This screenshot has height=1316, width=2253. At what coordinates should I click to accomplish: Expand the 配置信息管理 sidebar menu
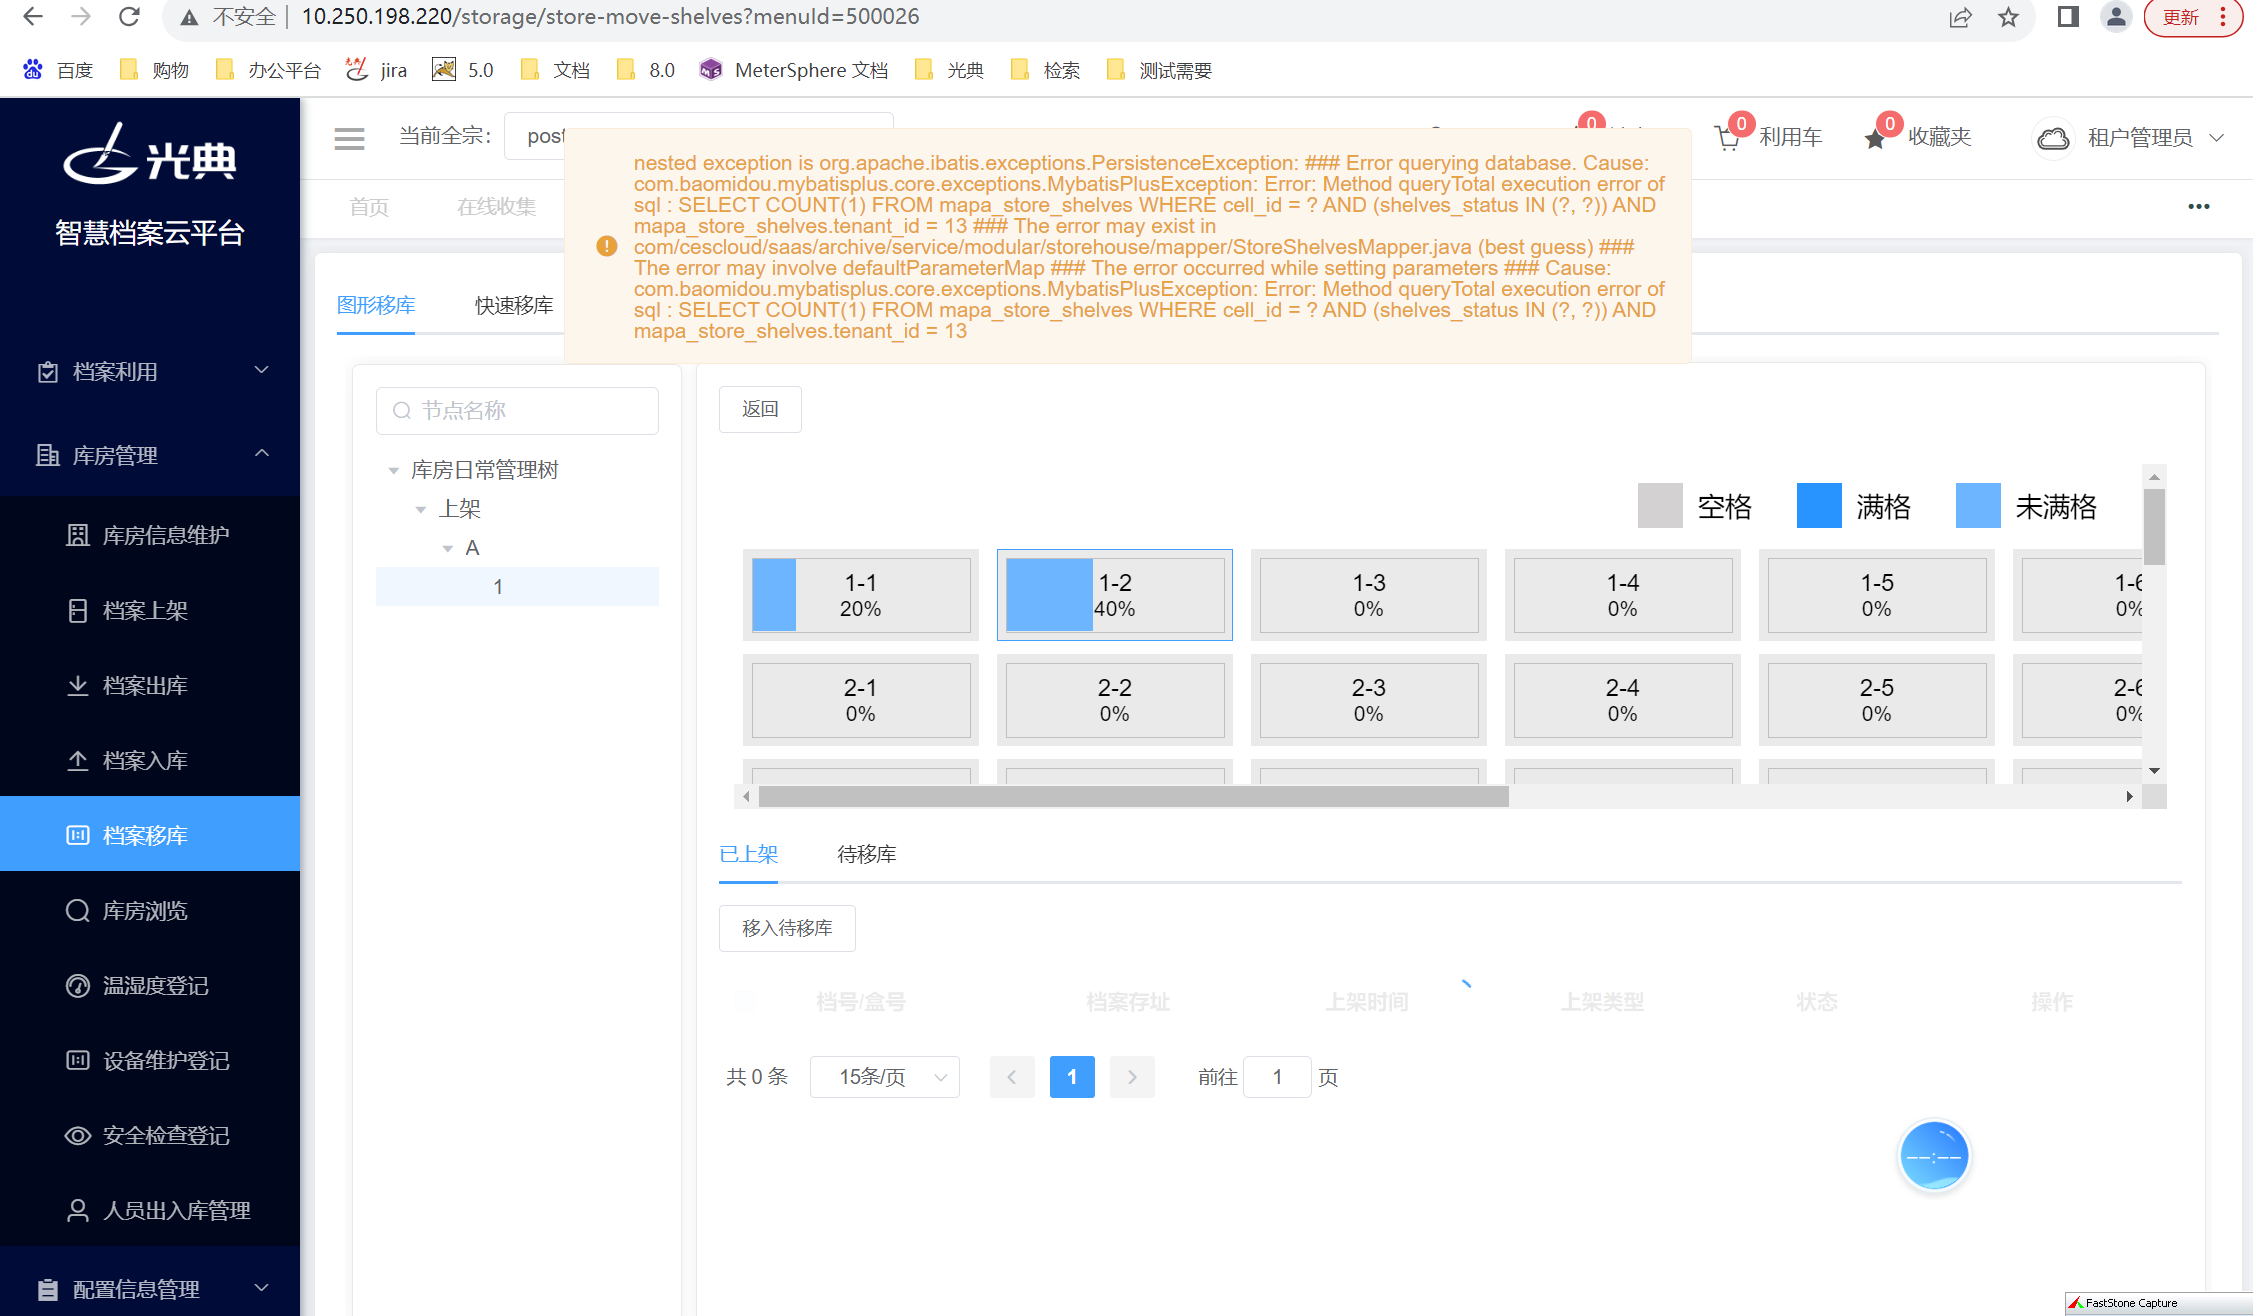click(x=150, y=1288)
